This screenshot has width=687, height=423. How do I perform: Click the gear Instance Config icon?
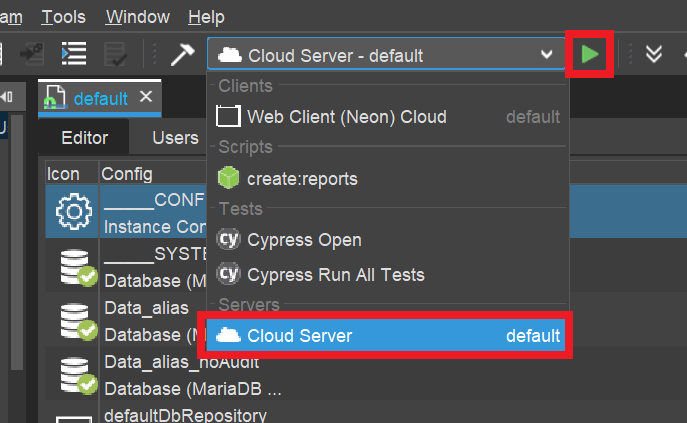click(x=73, y=211)
